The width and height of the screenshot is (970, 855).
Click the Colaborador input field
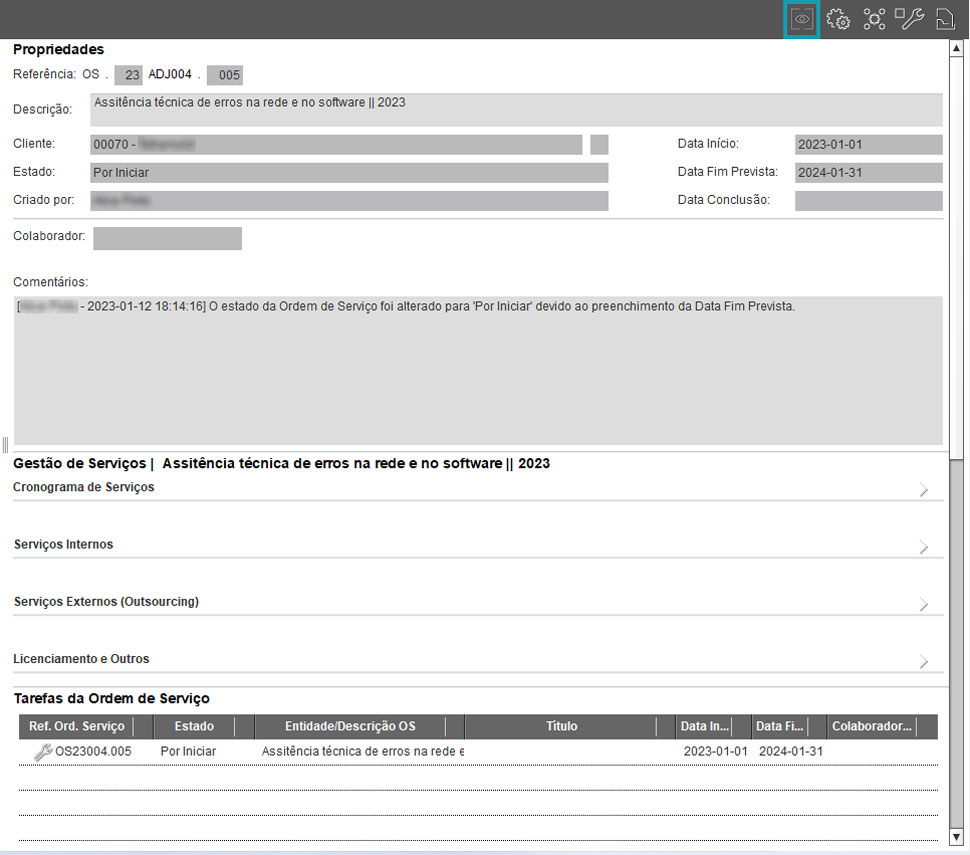pyautogui.click(x=167, y=238)
